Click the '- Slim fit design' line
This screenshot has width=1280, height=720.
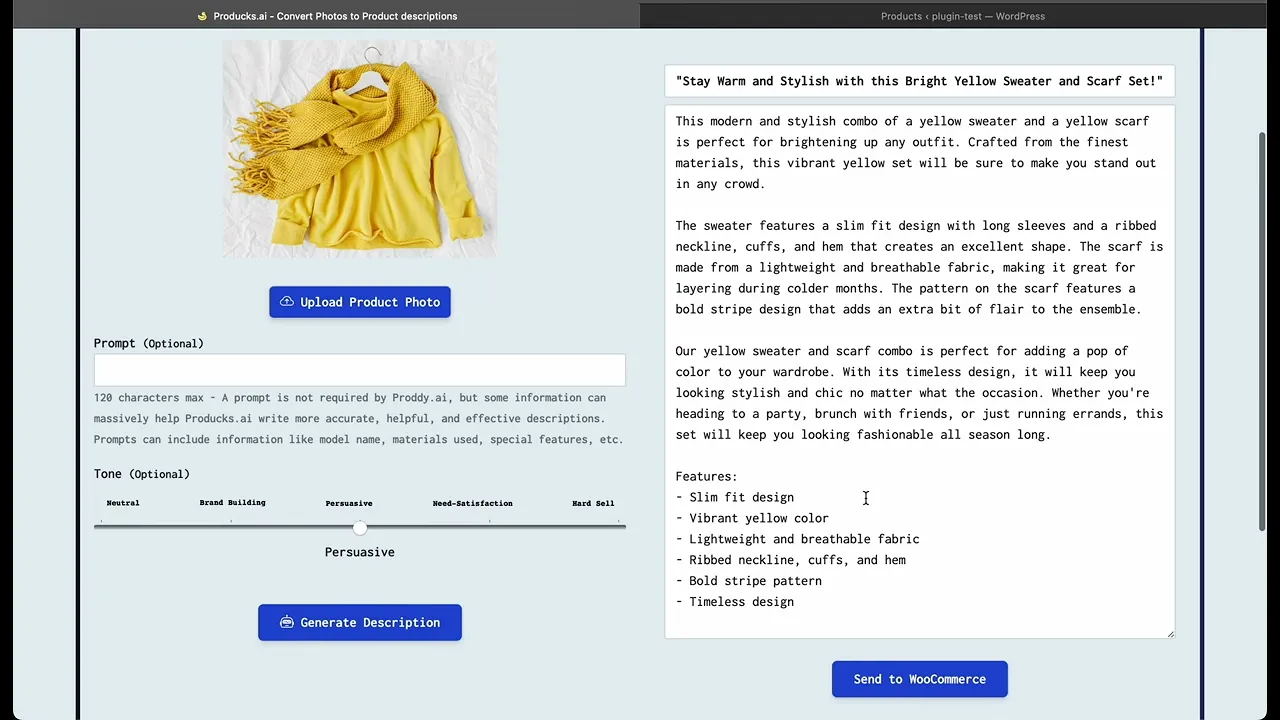tap(735, 497)
